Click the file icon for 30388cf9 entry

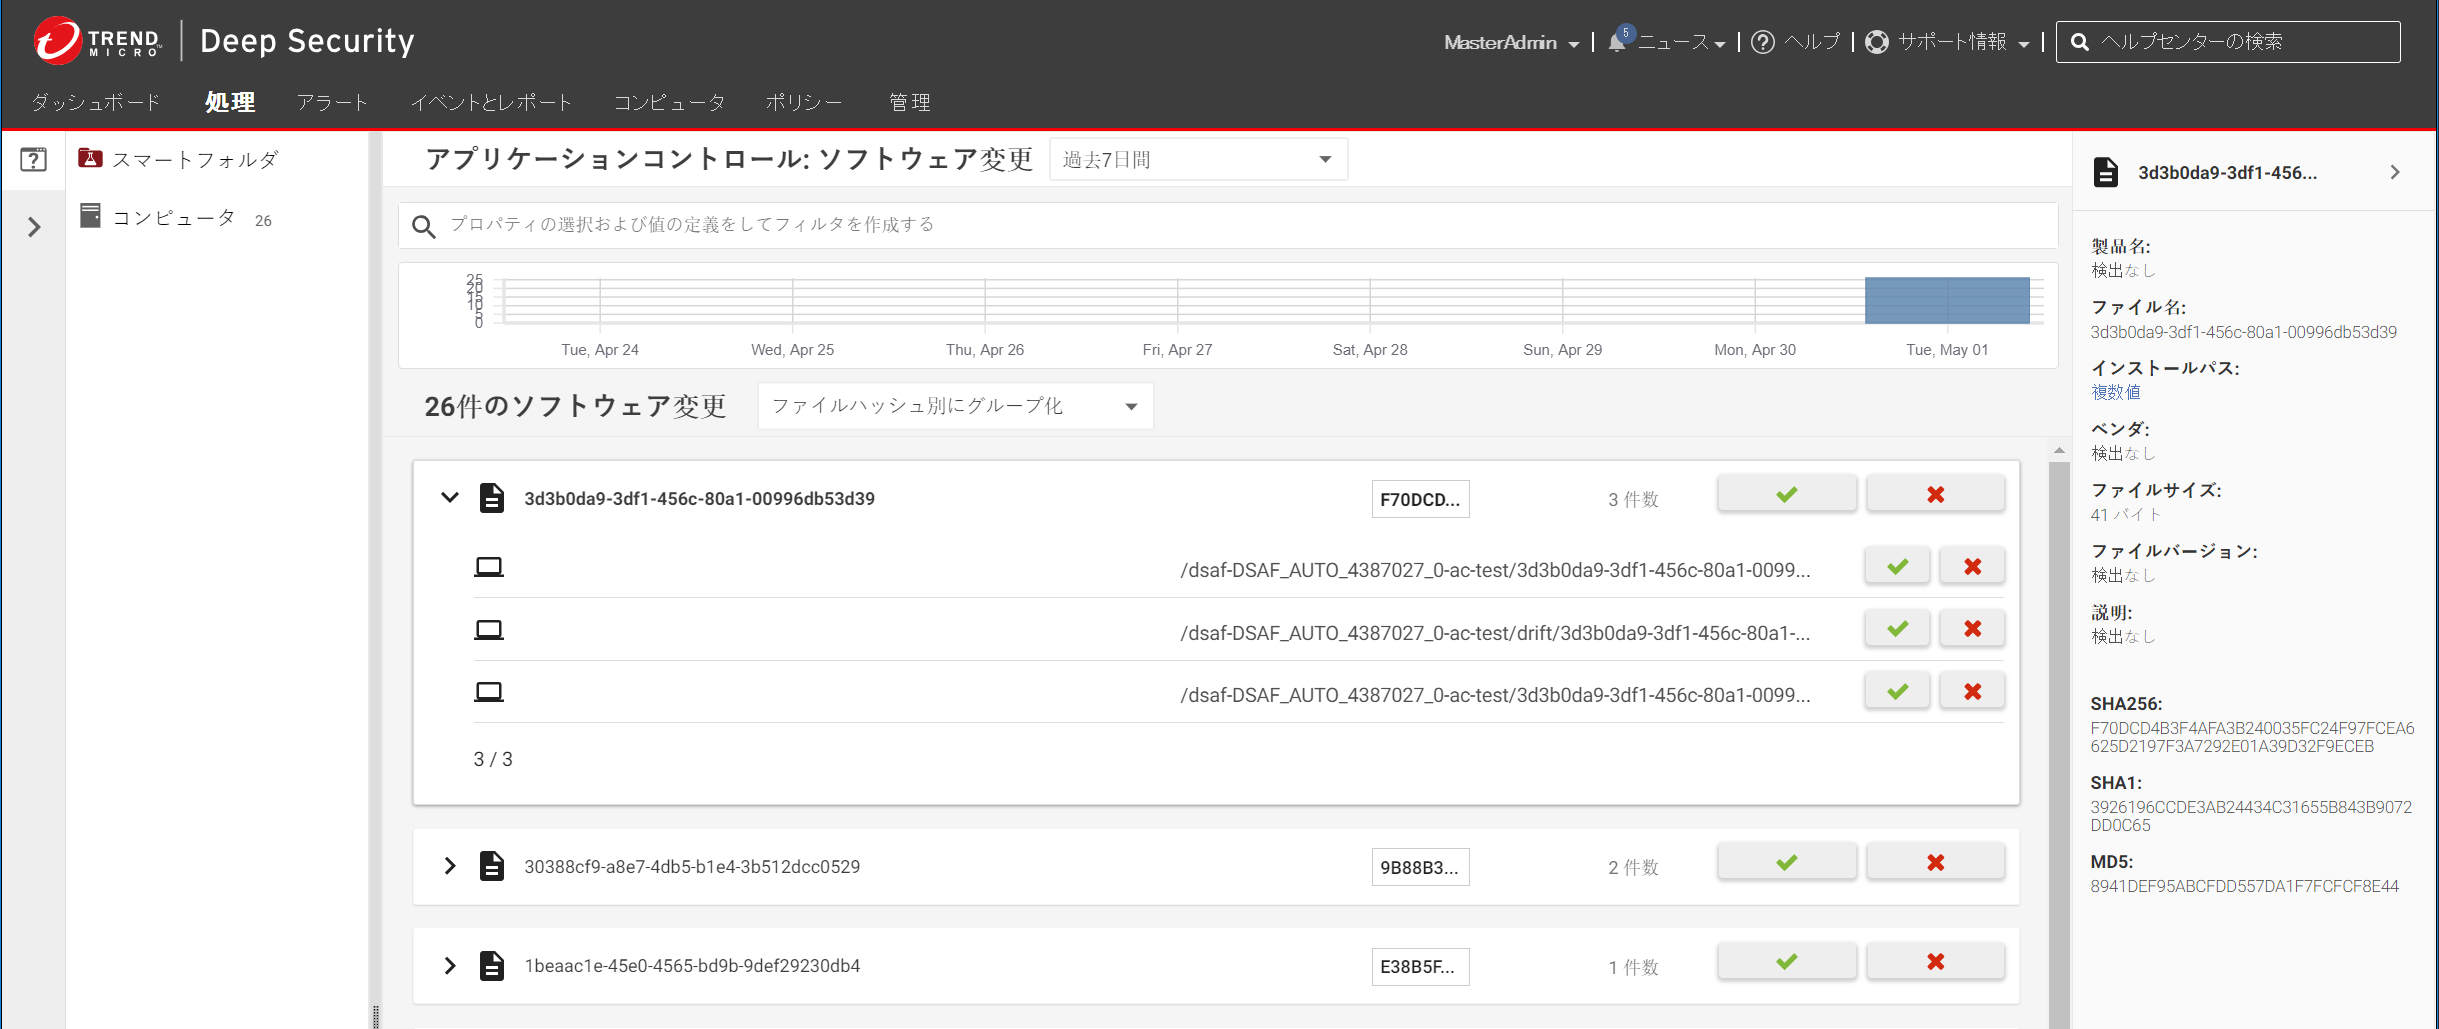click(491, 866)
